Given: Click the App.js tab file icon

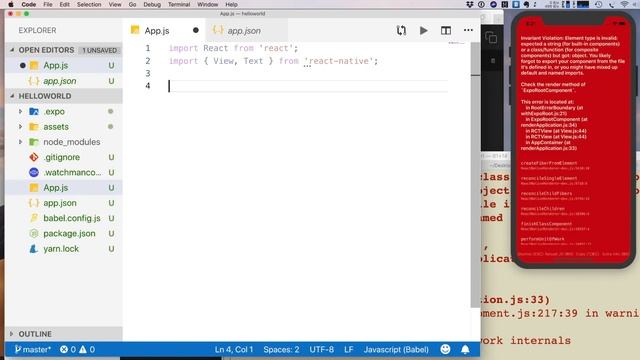Looking at the screenshot, I should [135, 30].
